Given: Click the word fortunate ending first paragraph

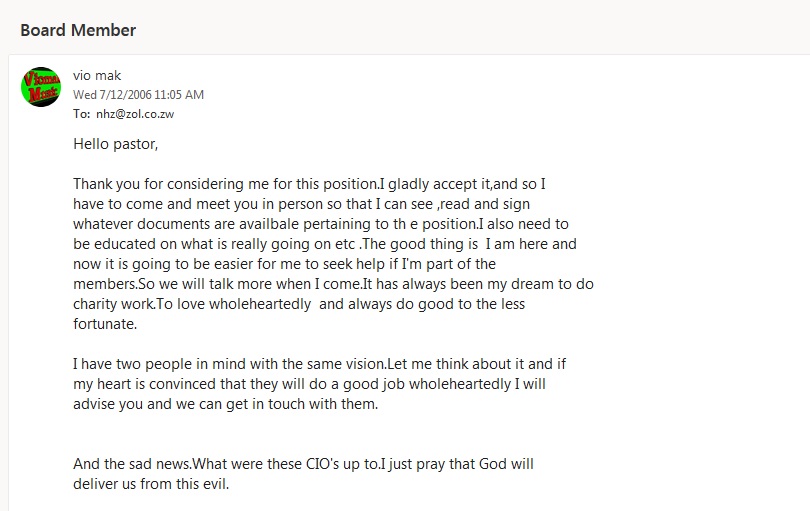Looking at the screenshot, I should click(x=105, y=324).
